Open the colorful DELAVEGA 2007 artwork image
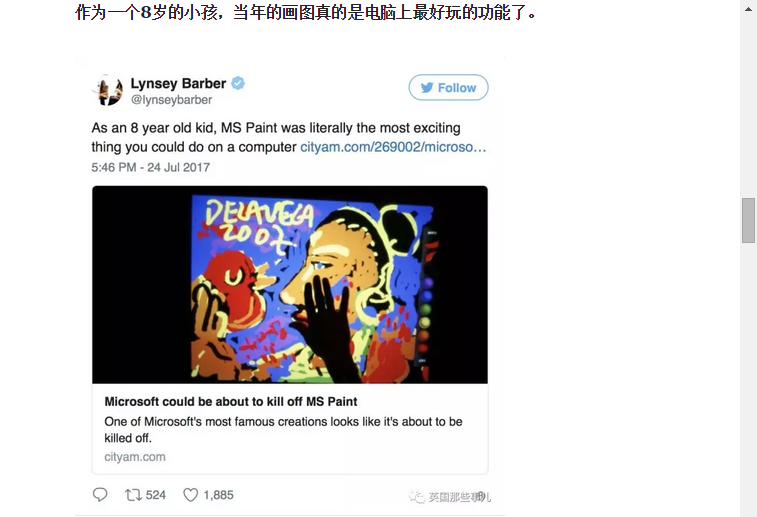Image resolution: width=757 pixels, height=517 pixels. [290, 285]
